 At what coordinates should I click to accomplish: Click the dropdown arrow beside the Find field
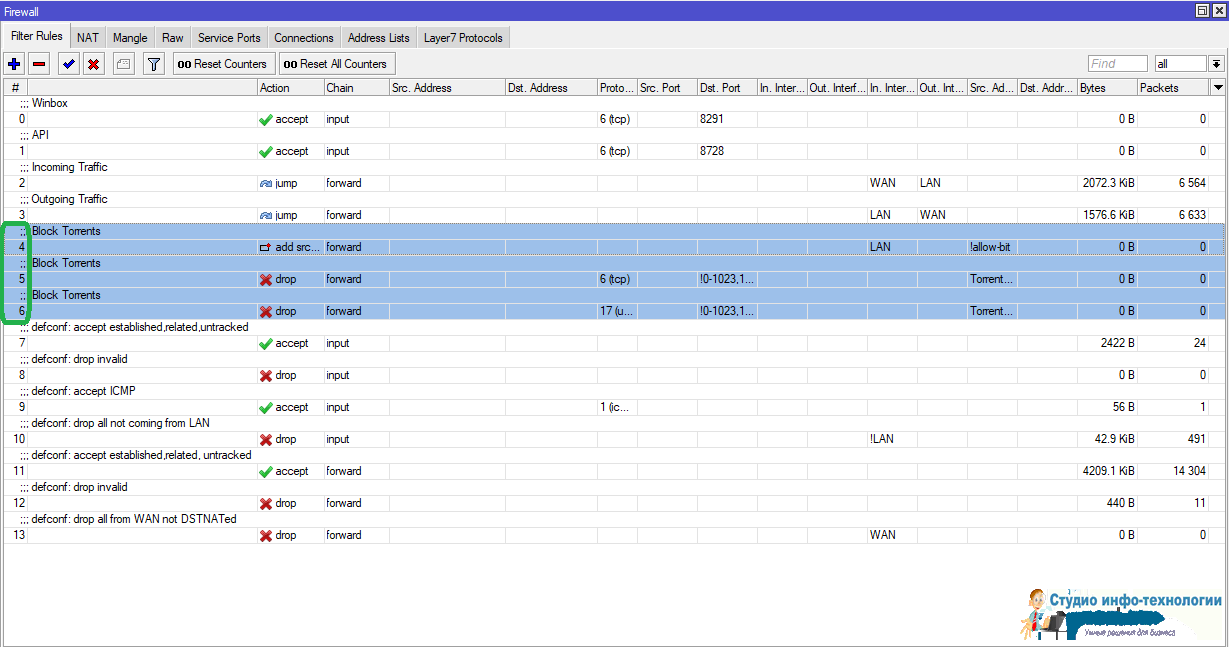click(1216, 64)
